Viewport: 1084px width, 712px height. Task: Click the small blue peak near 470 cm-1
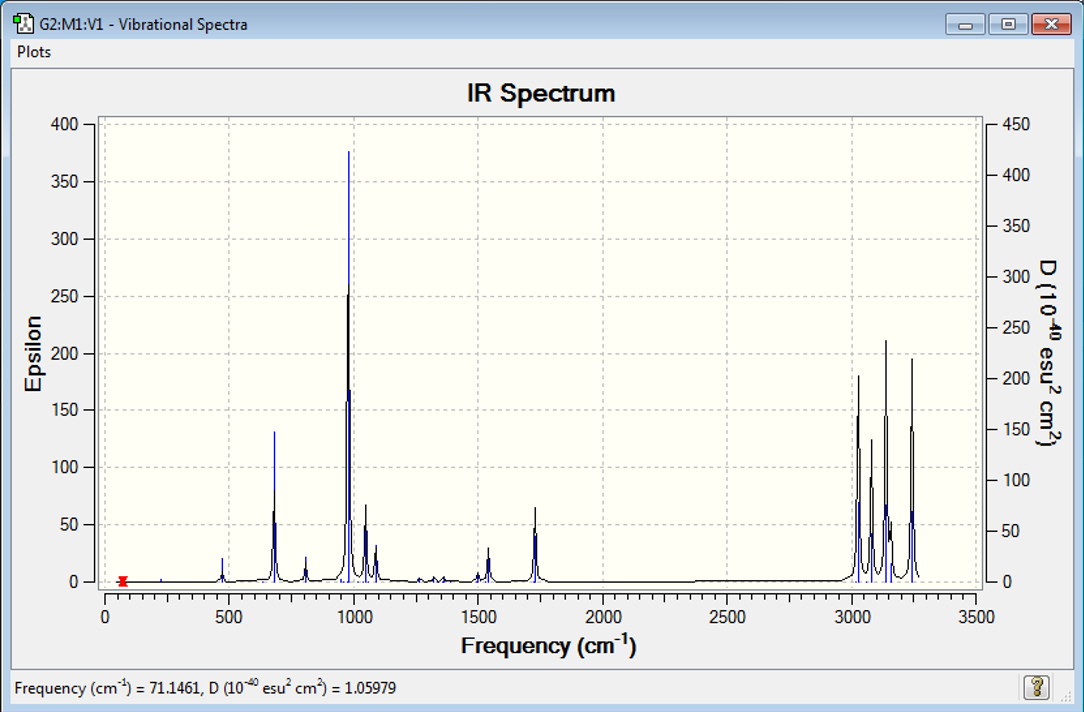222,570
